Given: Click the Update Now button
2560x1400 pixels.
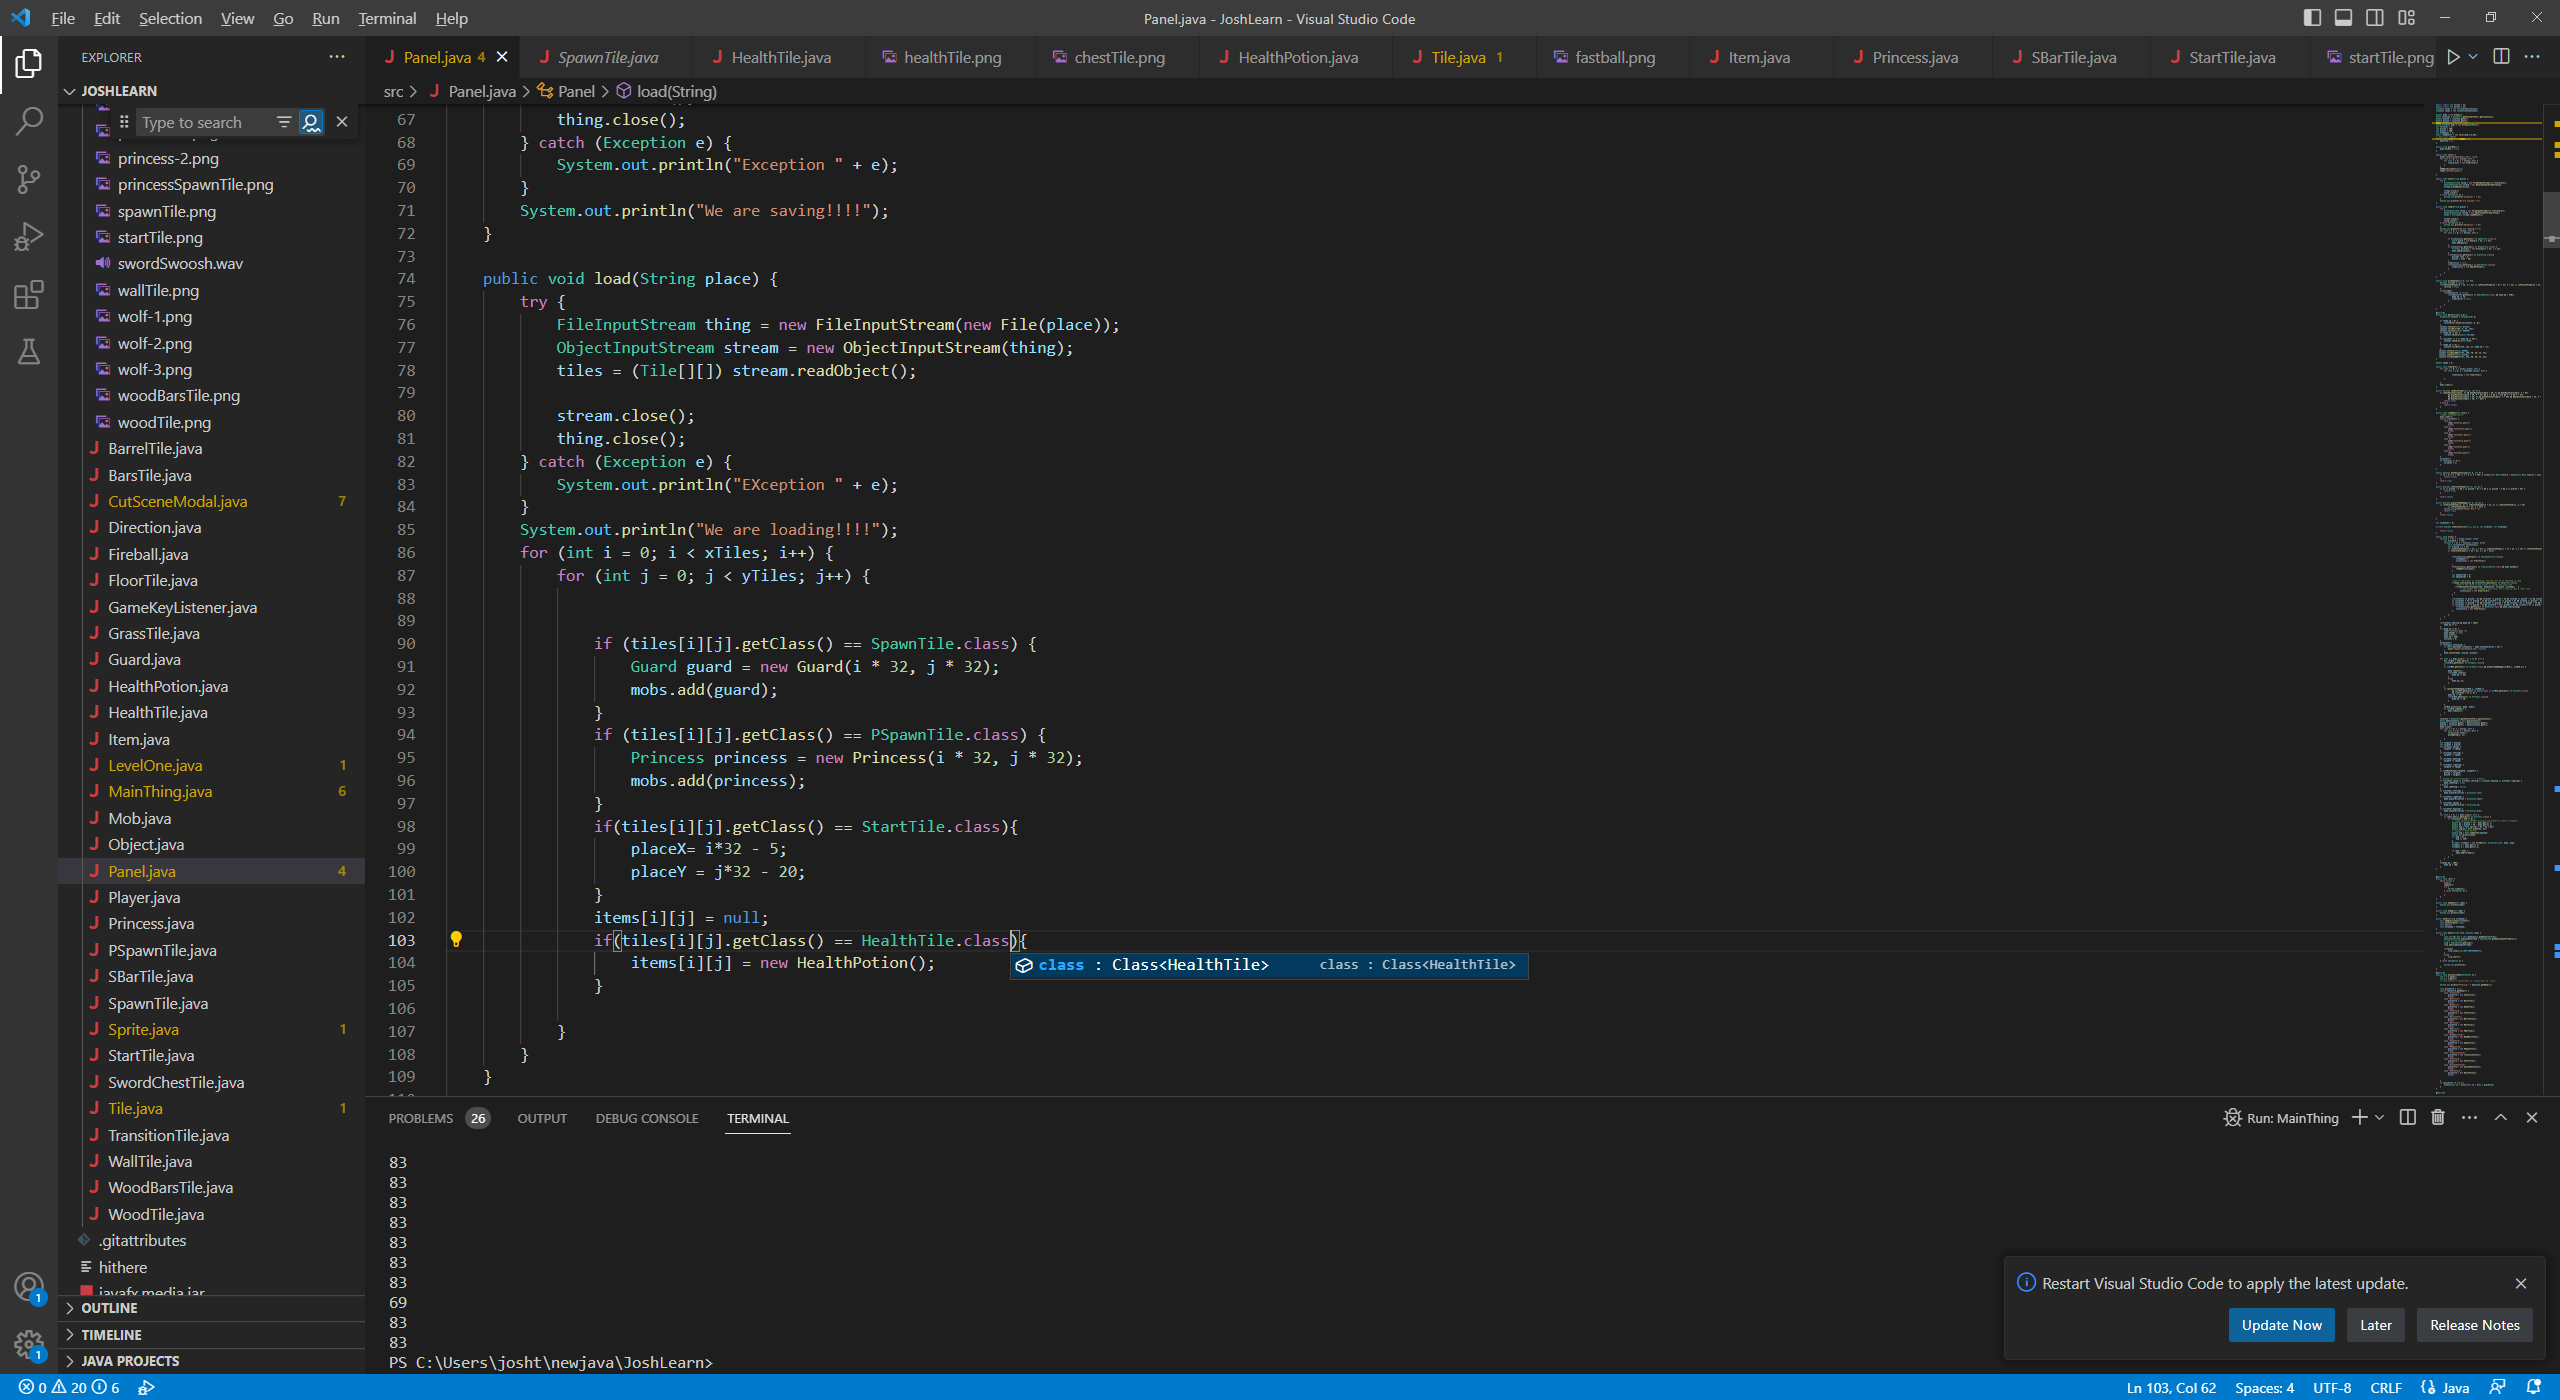Looking at the screenshot, I should 2281,1324.
